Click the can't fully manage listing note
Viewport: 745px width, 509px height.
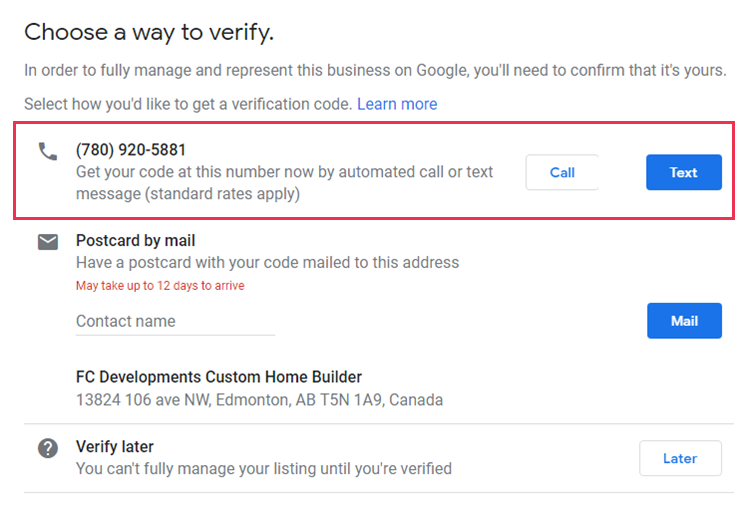point(264,468)
